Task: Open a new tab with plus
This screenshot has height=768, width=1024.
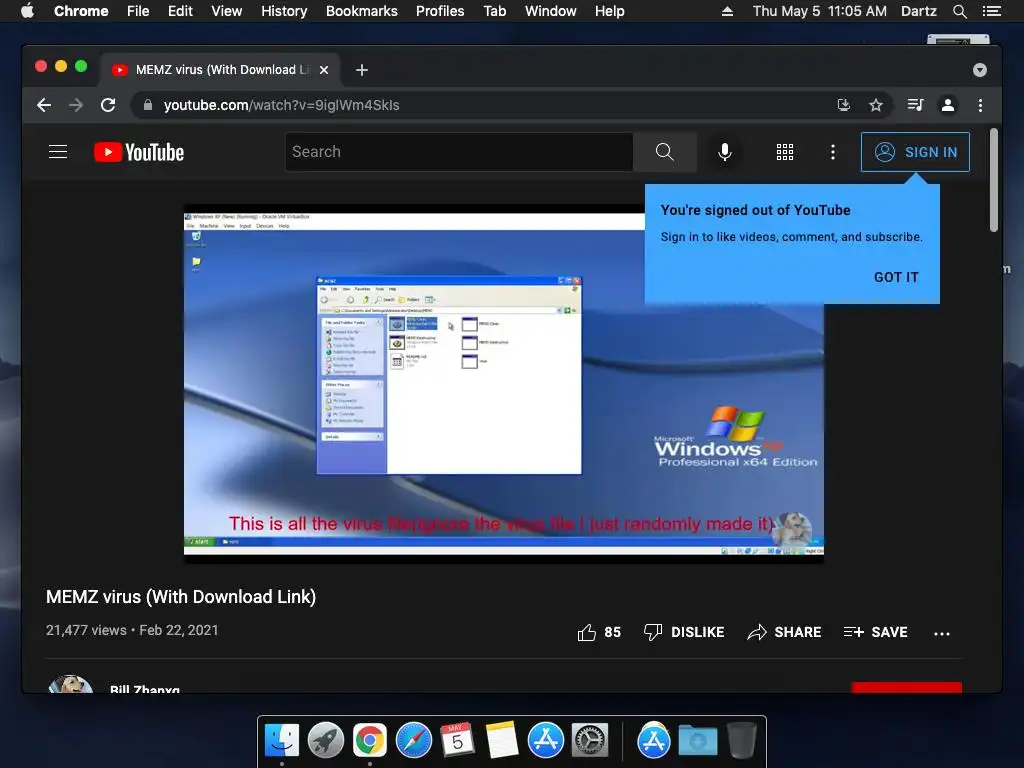Action: [362, 70]
